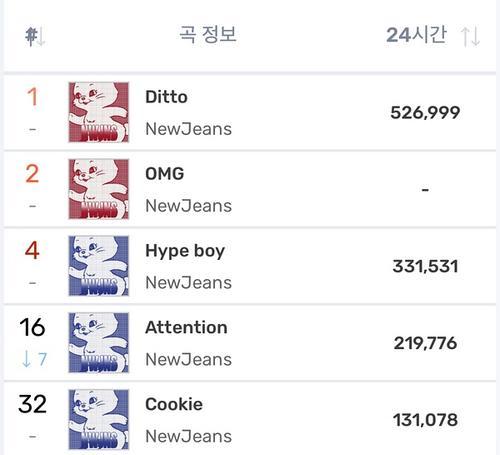Select the OMG song title
This screenshot has height=455, width=500.
tap(165, 174)
